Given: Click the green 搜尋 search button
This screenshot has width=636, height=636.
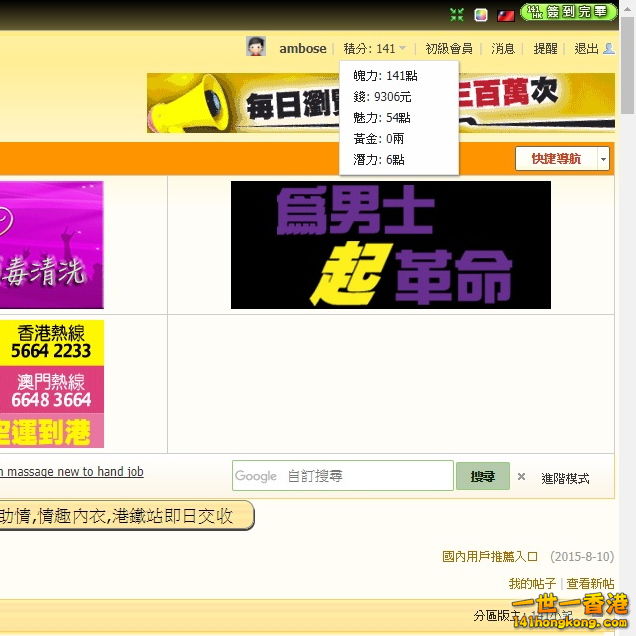Looking at the screenshot, I should click(x=483, y=476).
